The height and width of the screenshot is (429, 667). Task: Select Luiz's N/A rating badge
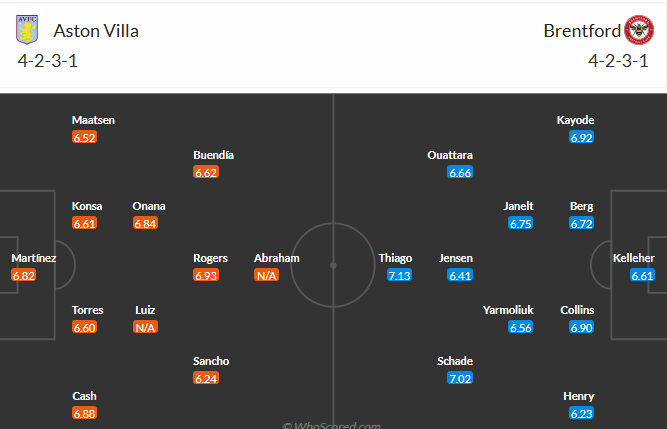tap(145, 327)
